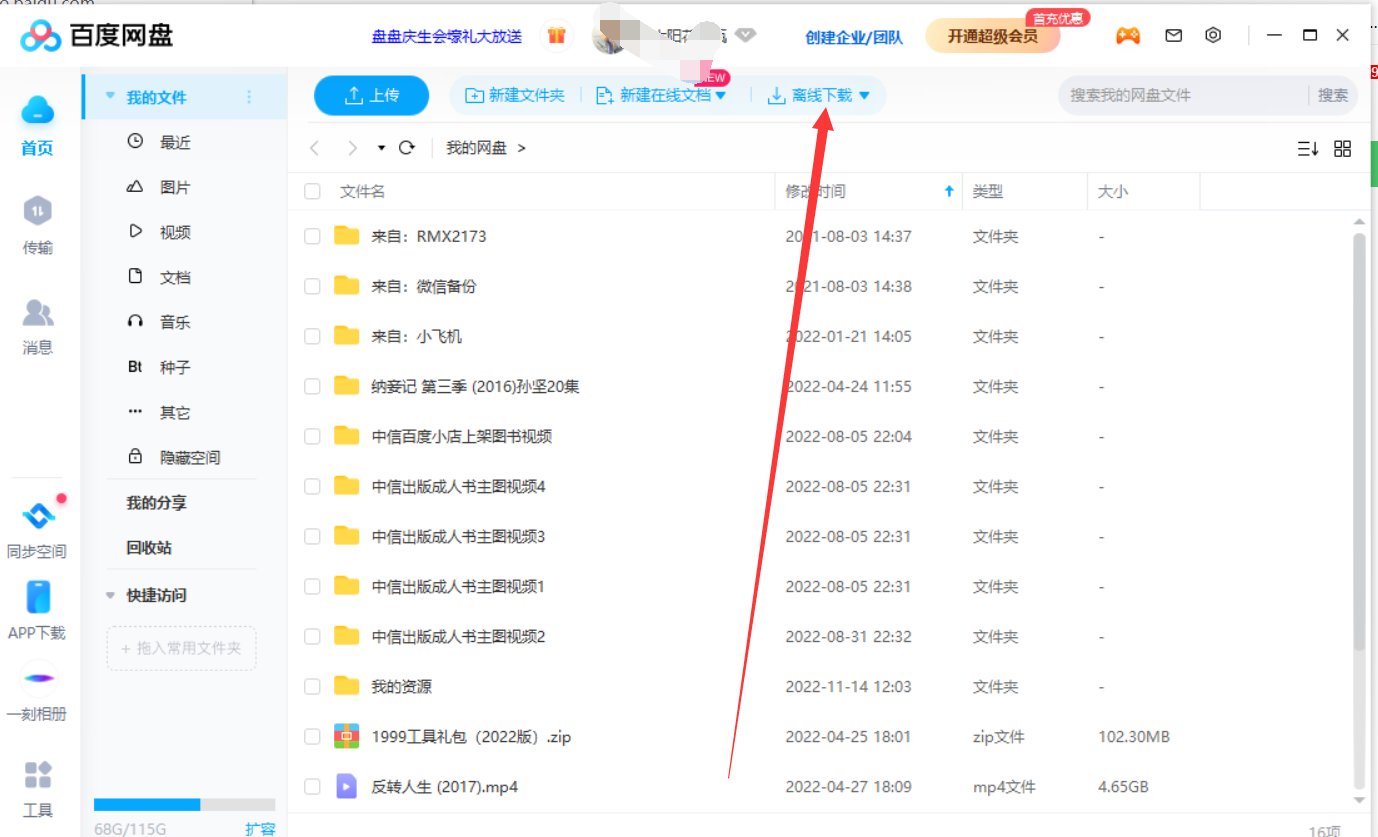Check the checkbox next to 我的资源 folder

pyautogui.click(x=311, y=686)
